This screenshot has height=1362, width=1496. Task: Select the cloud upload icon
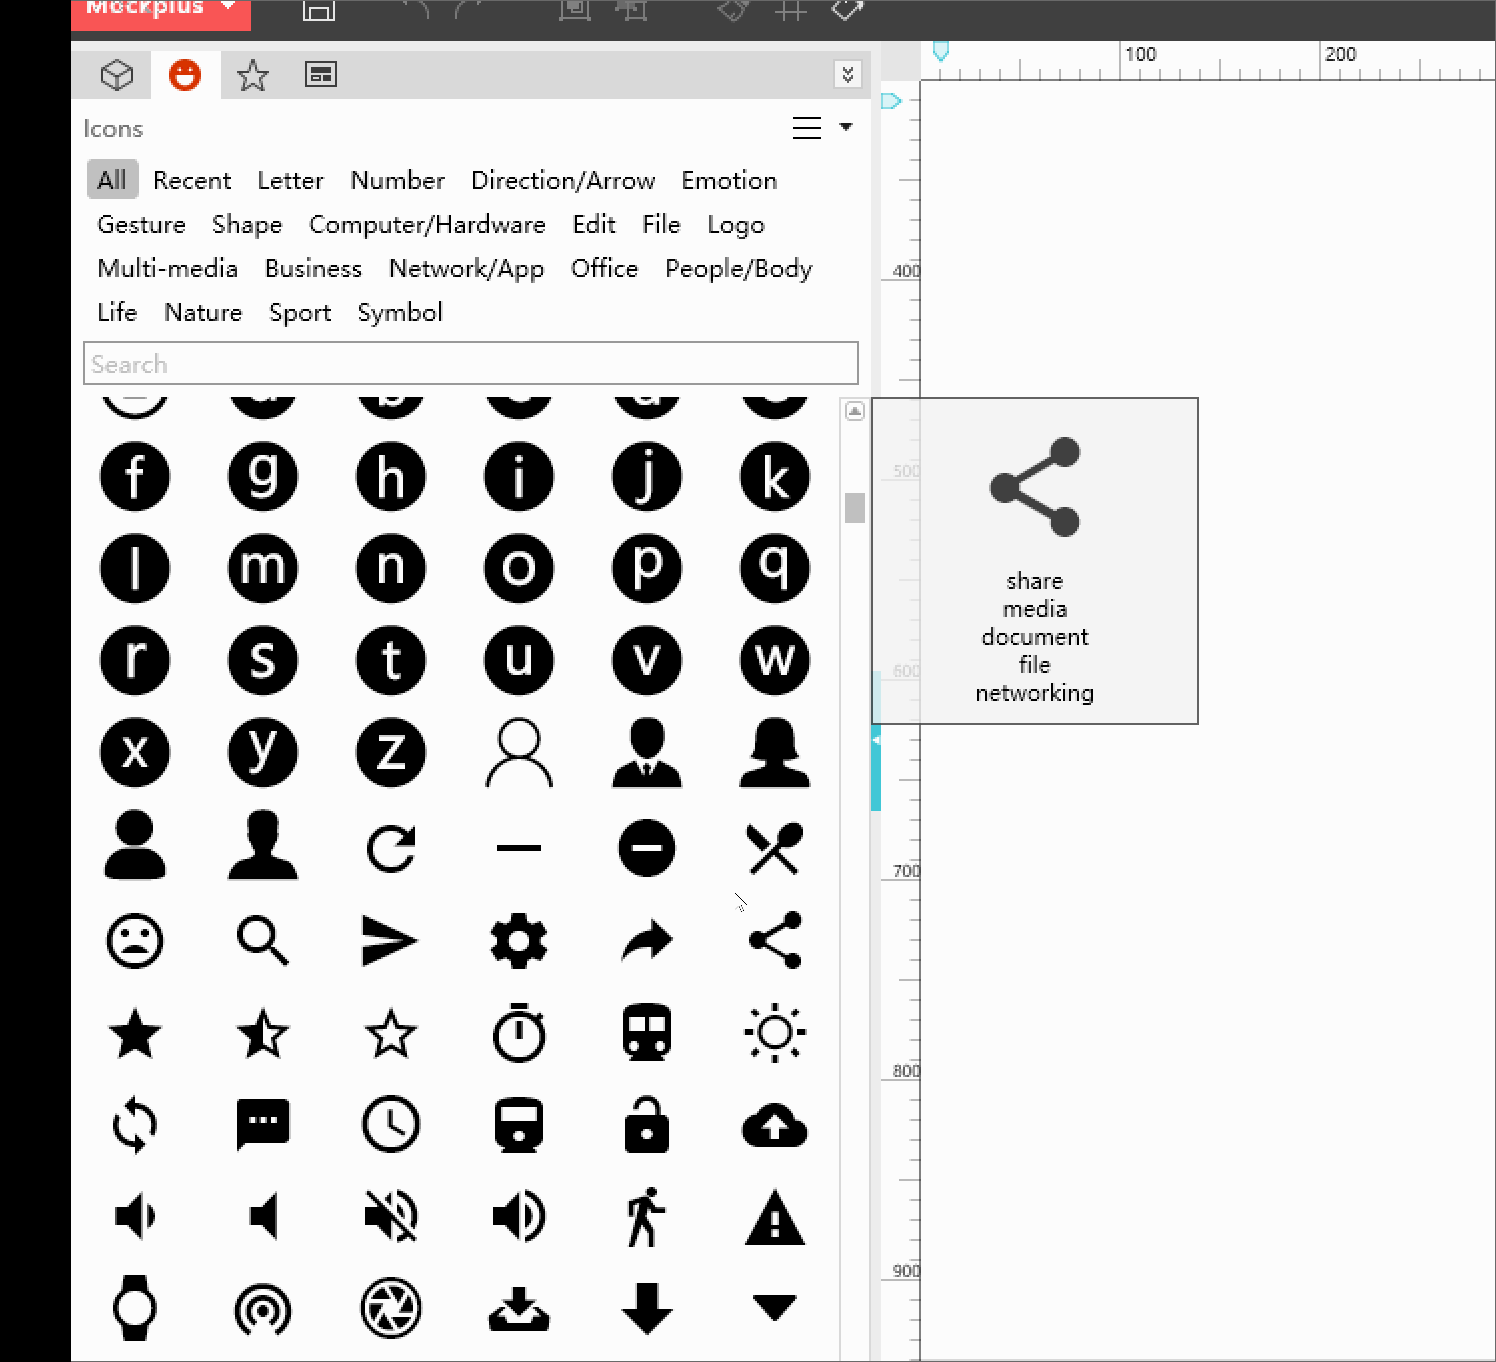(775, 1125)
